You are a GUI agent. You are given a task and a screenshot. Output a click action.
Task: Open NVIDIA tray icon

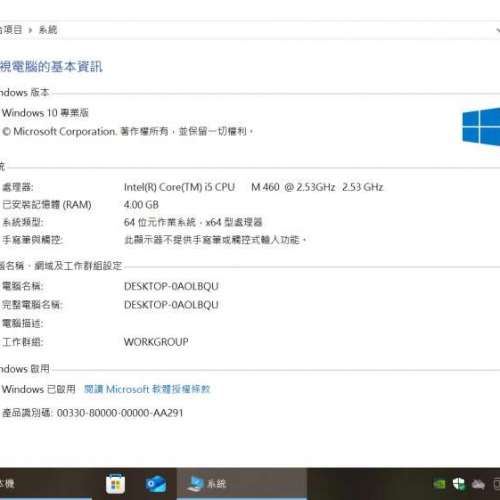[439, 484]
